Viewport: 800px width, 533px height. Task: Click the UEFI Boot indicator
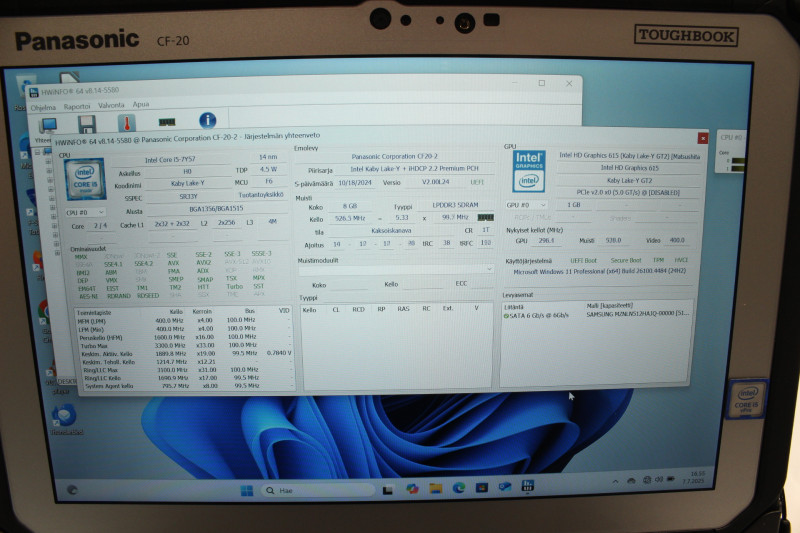tap(583, 260)
